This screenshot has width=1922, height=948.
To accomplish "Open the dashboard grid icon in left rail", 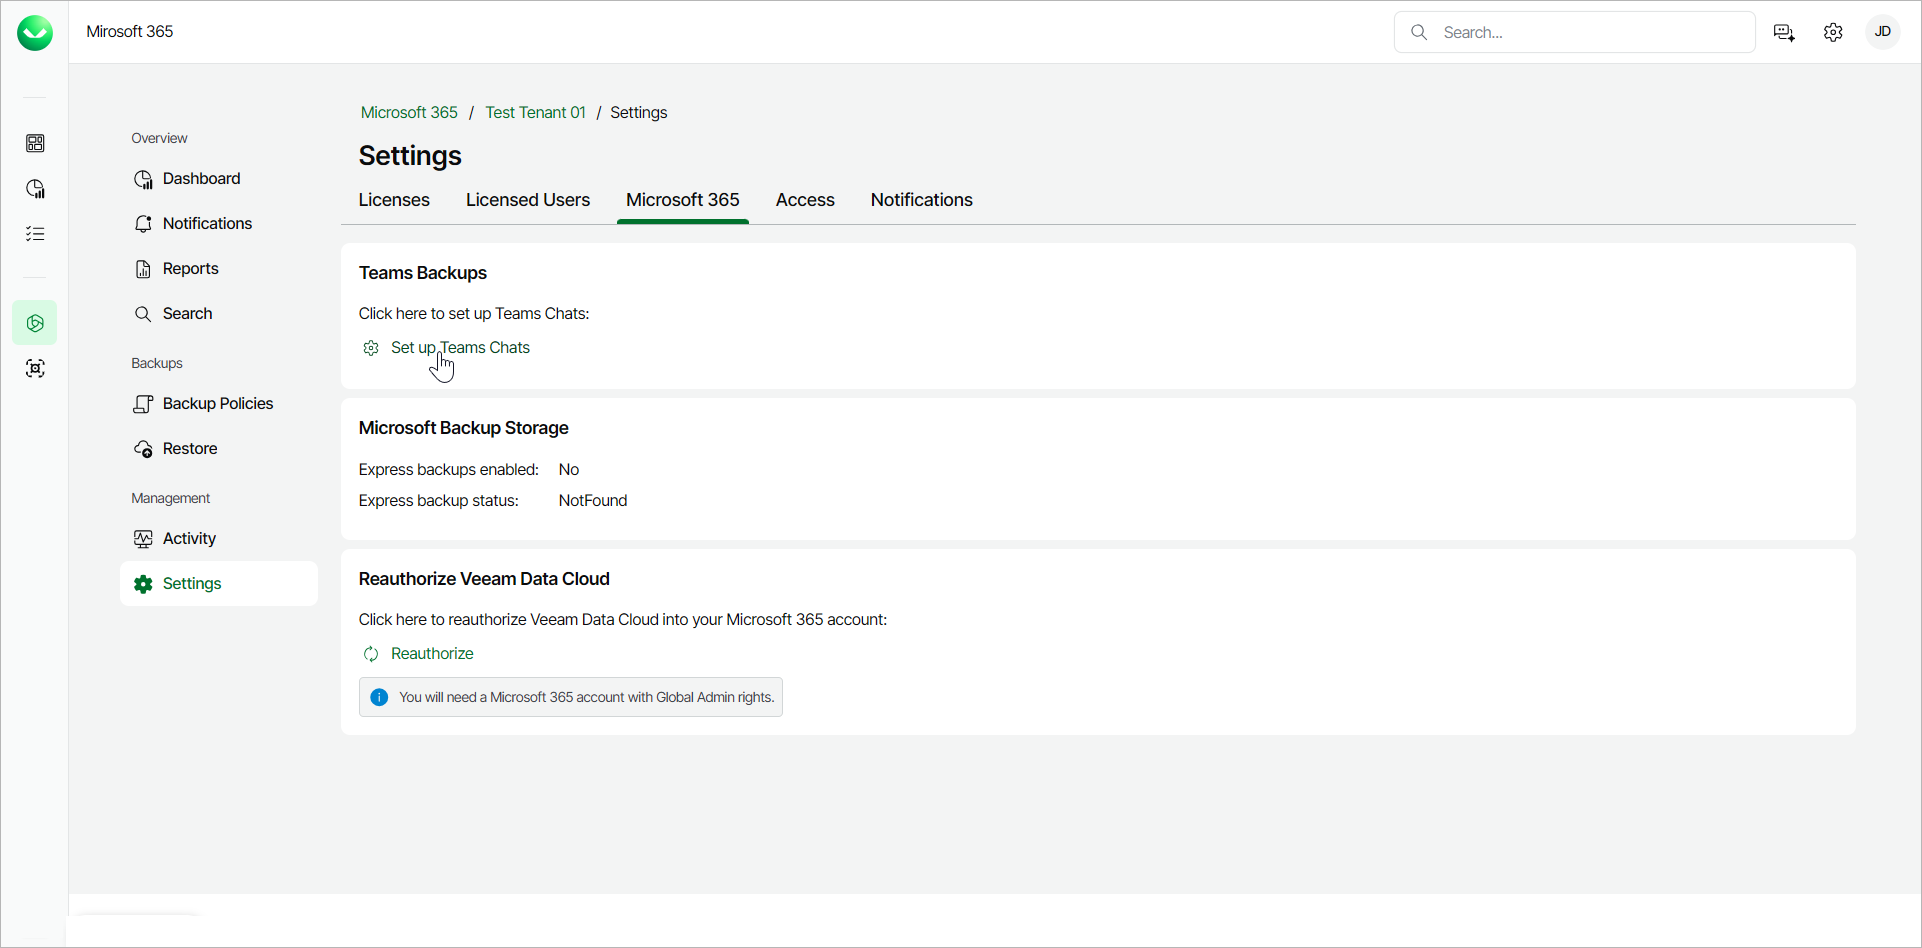I will tap(35, 144).
